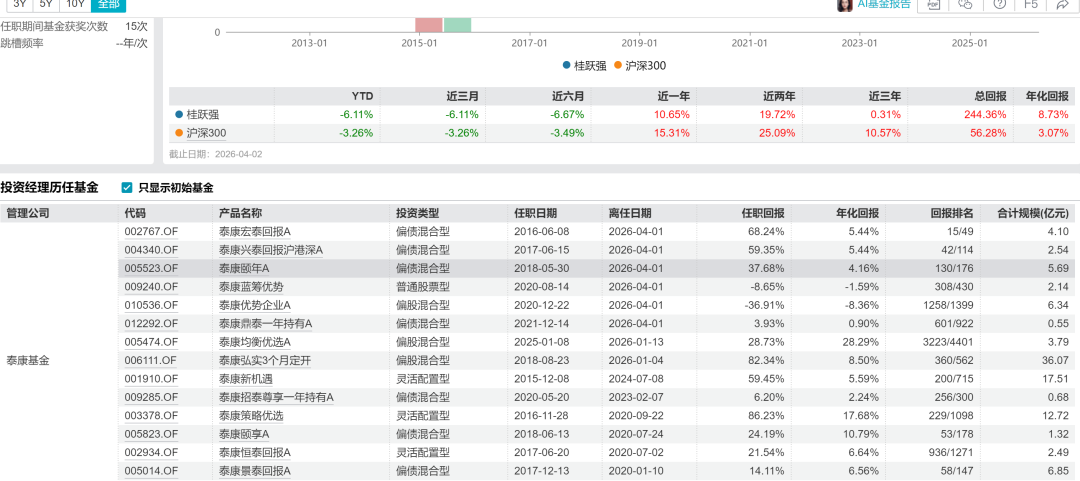Sort by 年化回报 column header in fund table
The height and width of the screenshot is (481, 1080).
coord(859,214)
